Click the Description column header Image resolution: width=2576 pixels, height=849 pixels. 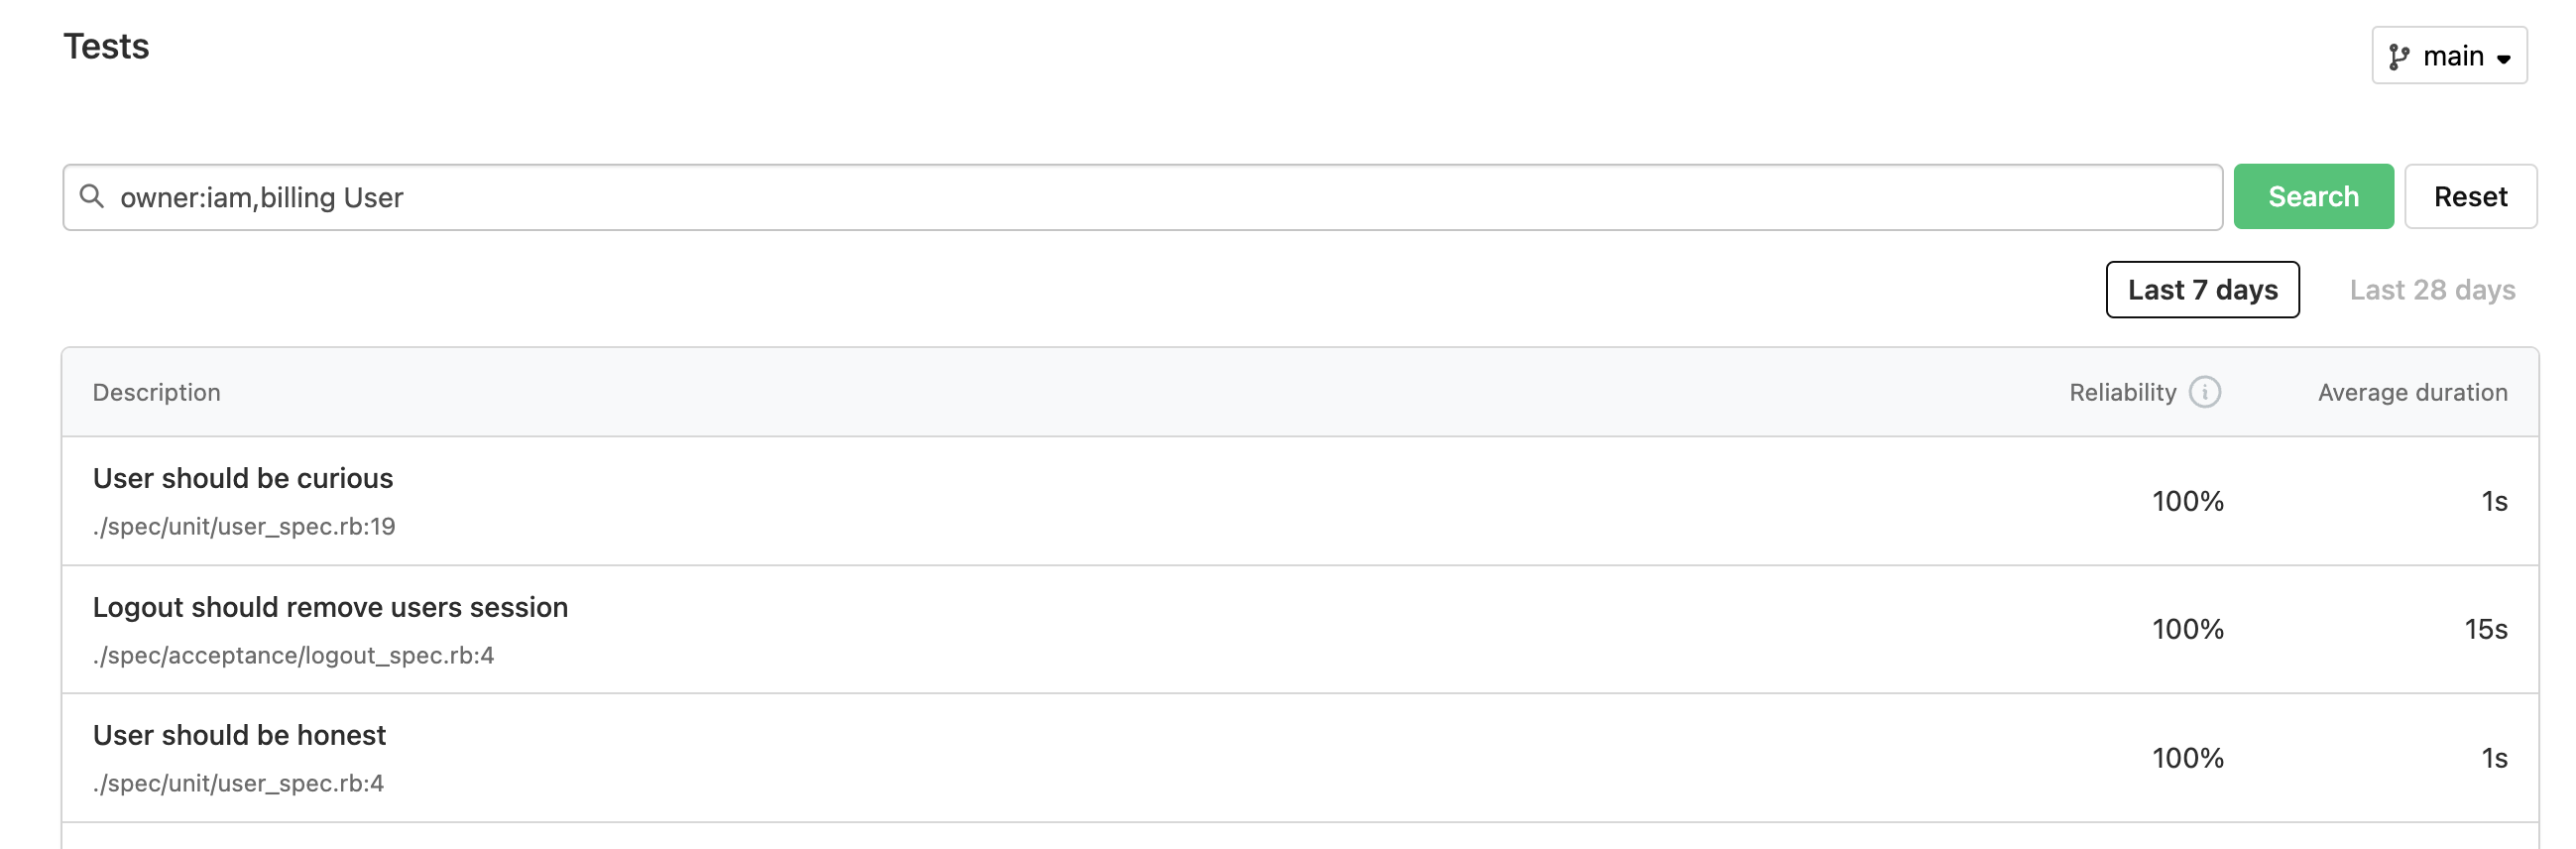click(x=157, y=392)
